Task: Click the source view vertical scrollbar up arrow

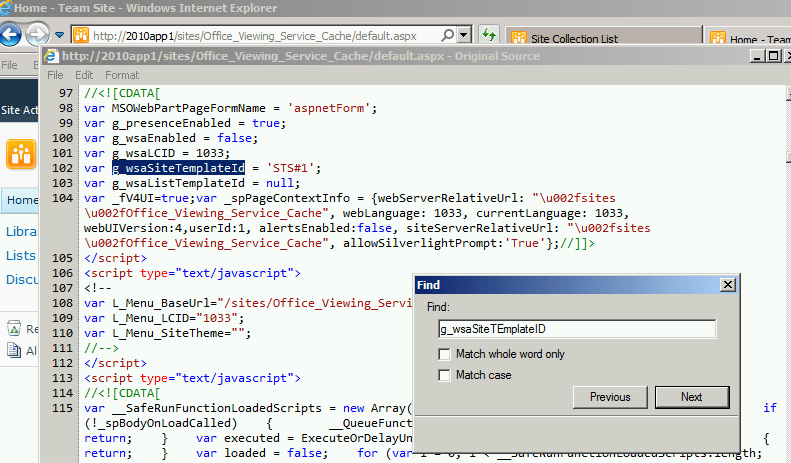Action: (x=788, y=92)
